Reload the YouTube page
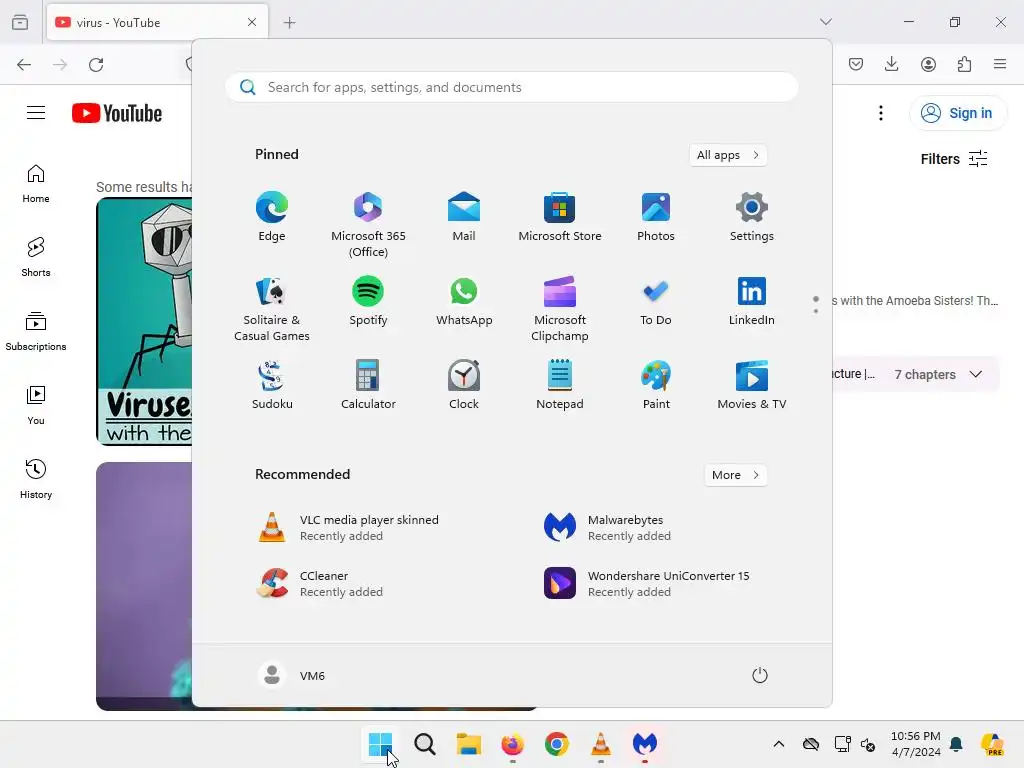The height and width of the screenshot is (768, 1024). coord(96,65)
